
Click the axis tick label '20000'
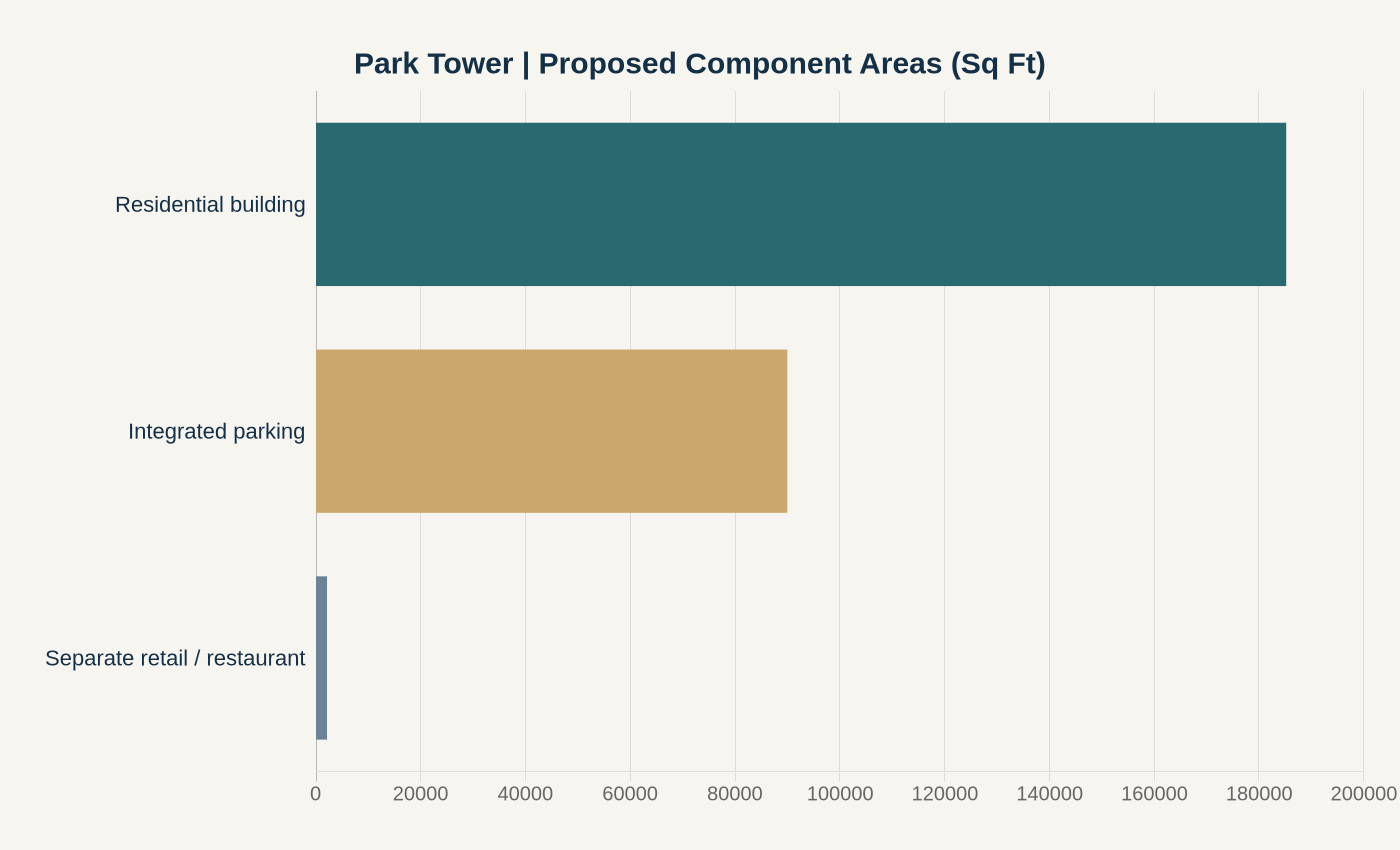[420, 794]
